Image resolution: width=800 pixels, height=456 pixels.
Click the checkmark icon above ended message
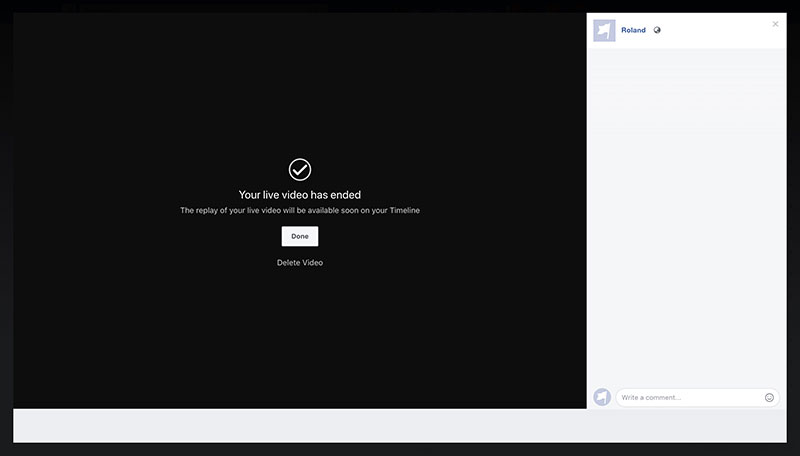tap(300, 169)
